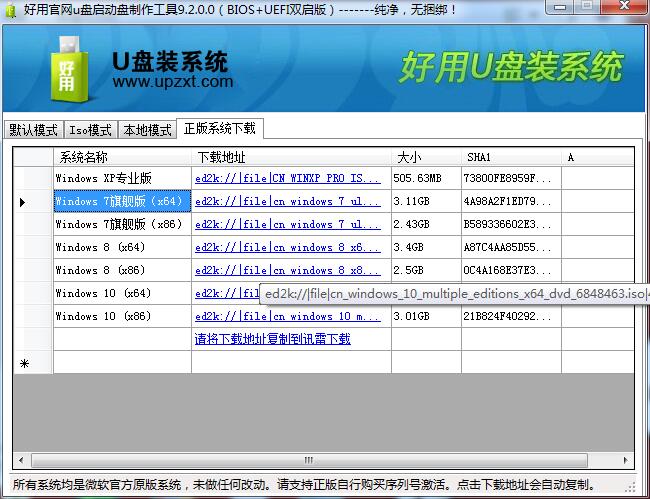Select the 本地模式 tab

(147, 130)
